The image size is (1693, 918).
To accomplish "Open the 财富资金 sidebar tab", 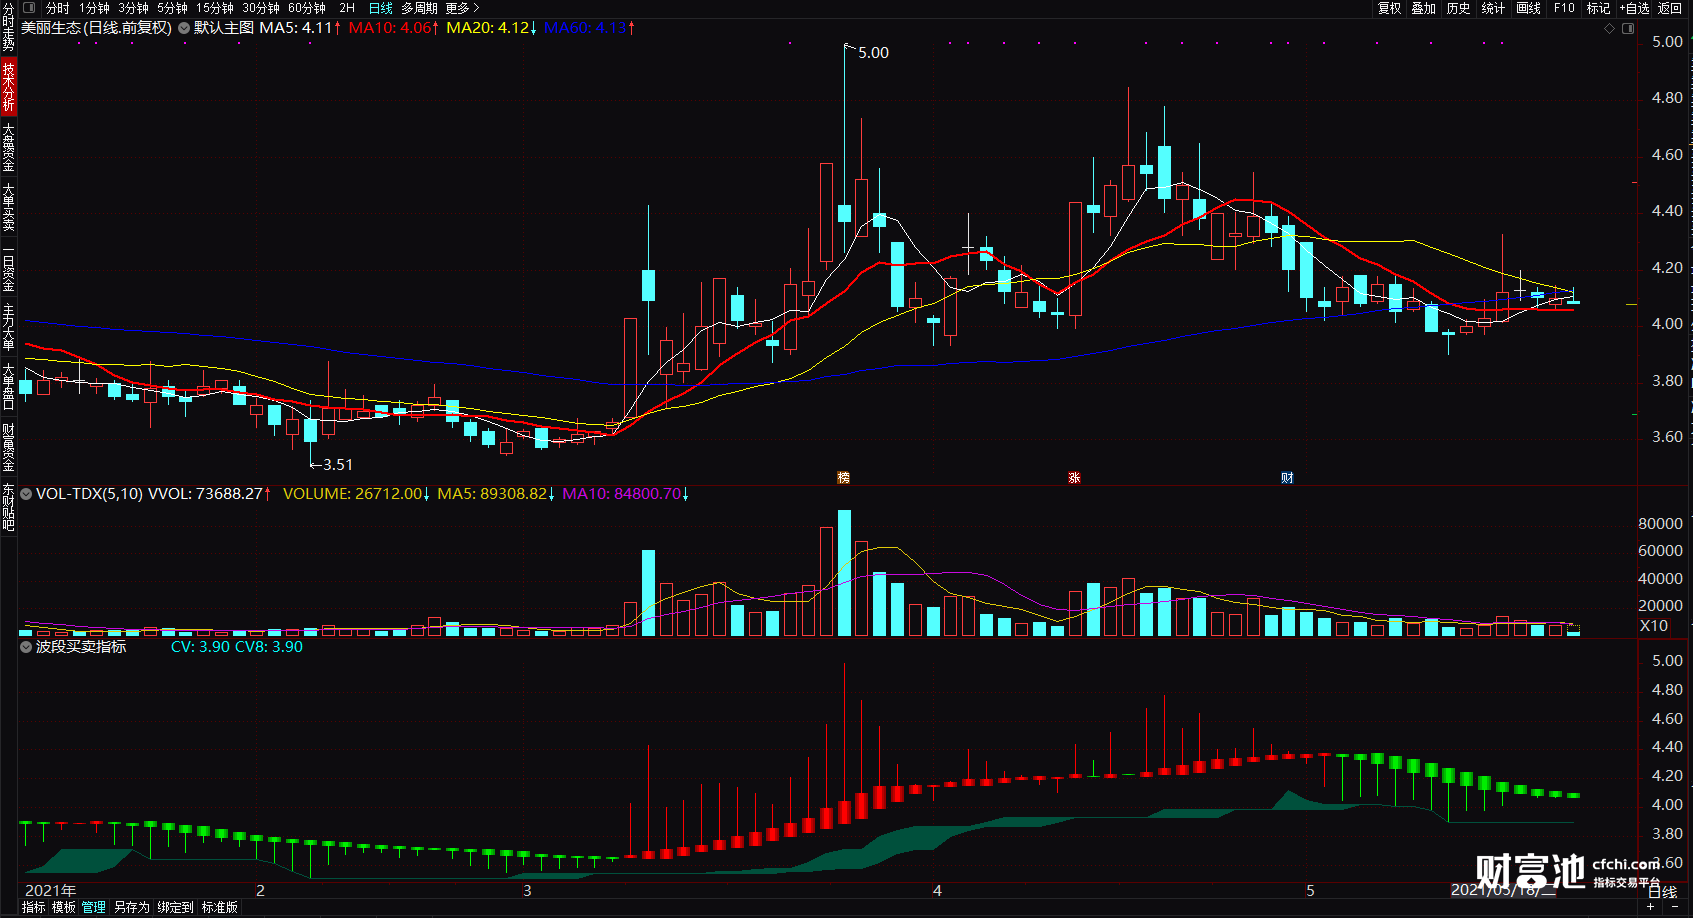I will point(8,447).
